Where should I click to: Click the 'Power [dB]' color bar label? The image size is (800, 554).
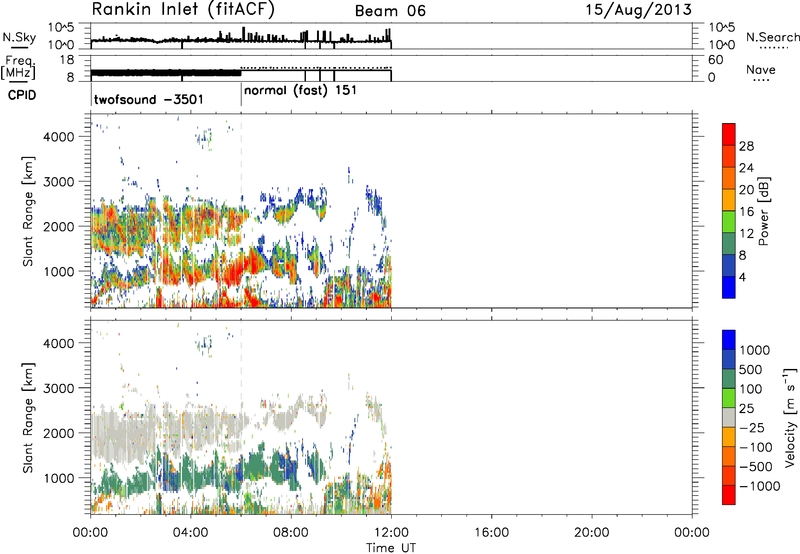[x=763, y=211]
